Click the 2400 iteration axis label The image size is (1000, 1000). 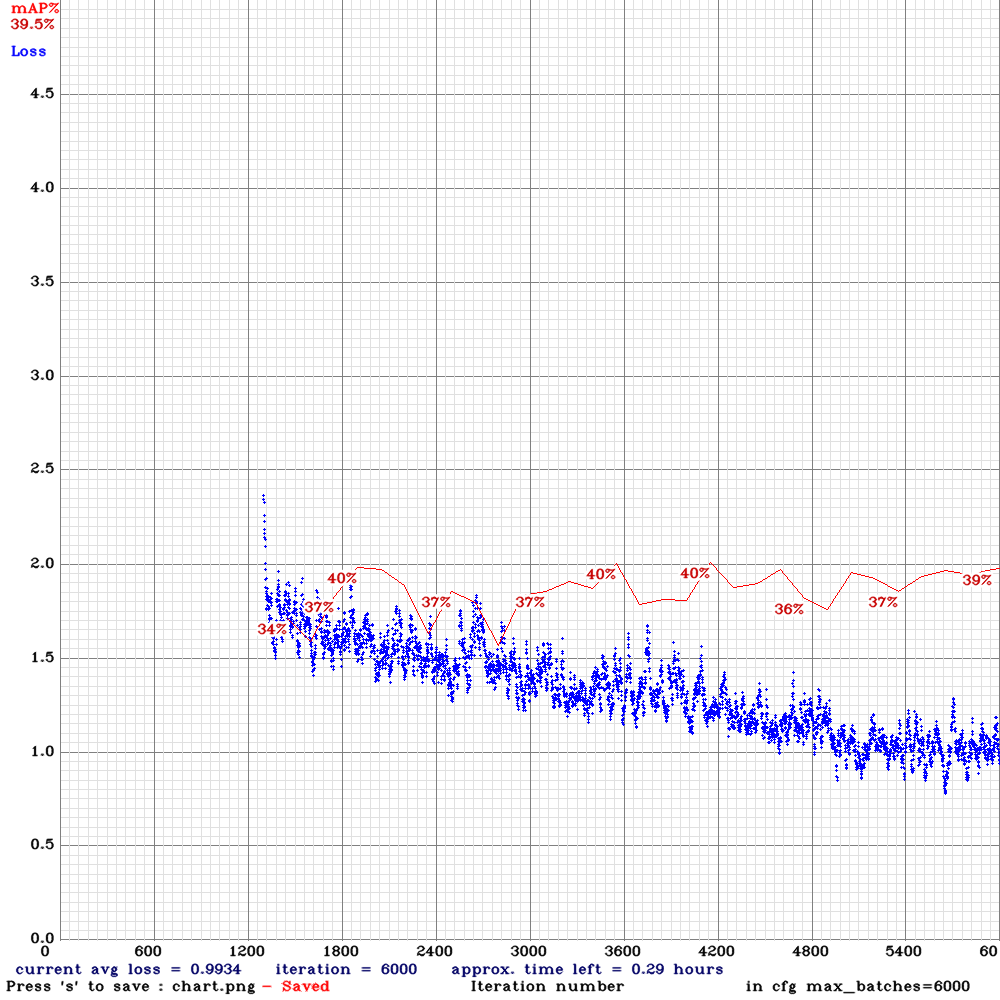[434, 951]
